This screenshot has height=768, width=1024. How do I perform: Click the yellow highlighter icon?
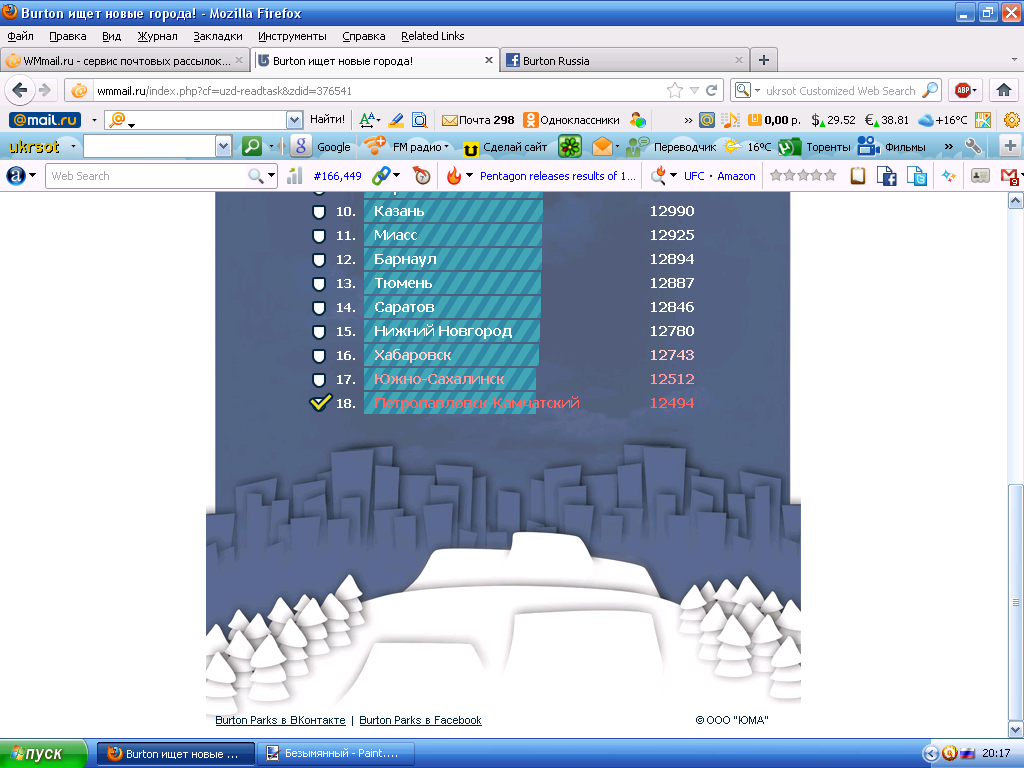pyautogui.click(x=396, y=120)
